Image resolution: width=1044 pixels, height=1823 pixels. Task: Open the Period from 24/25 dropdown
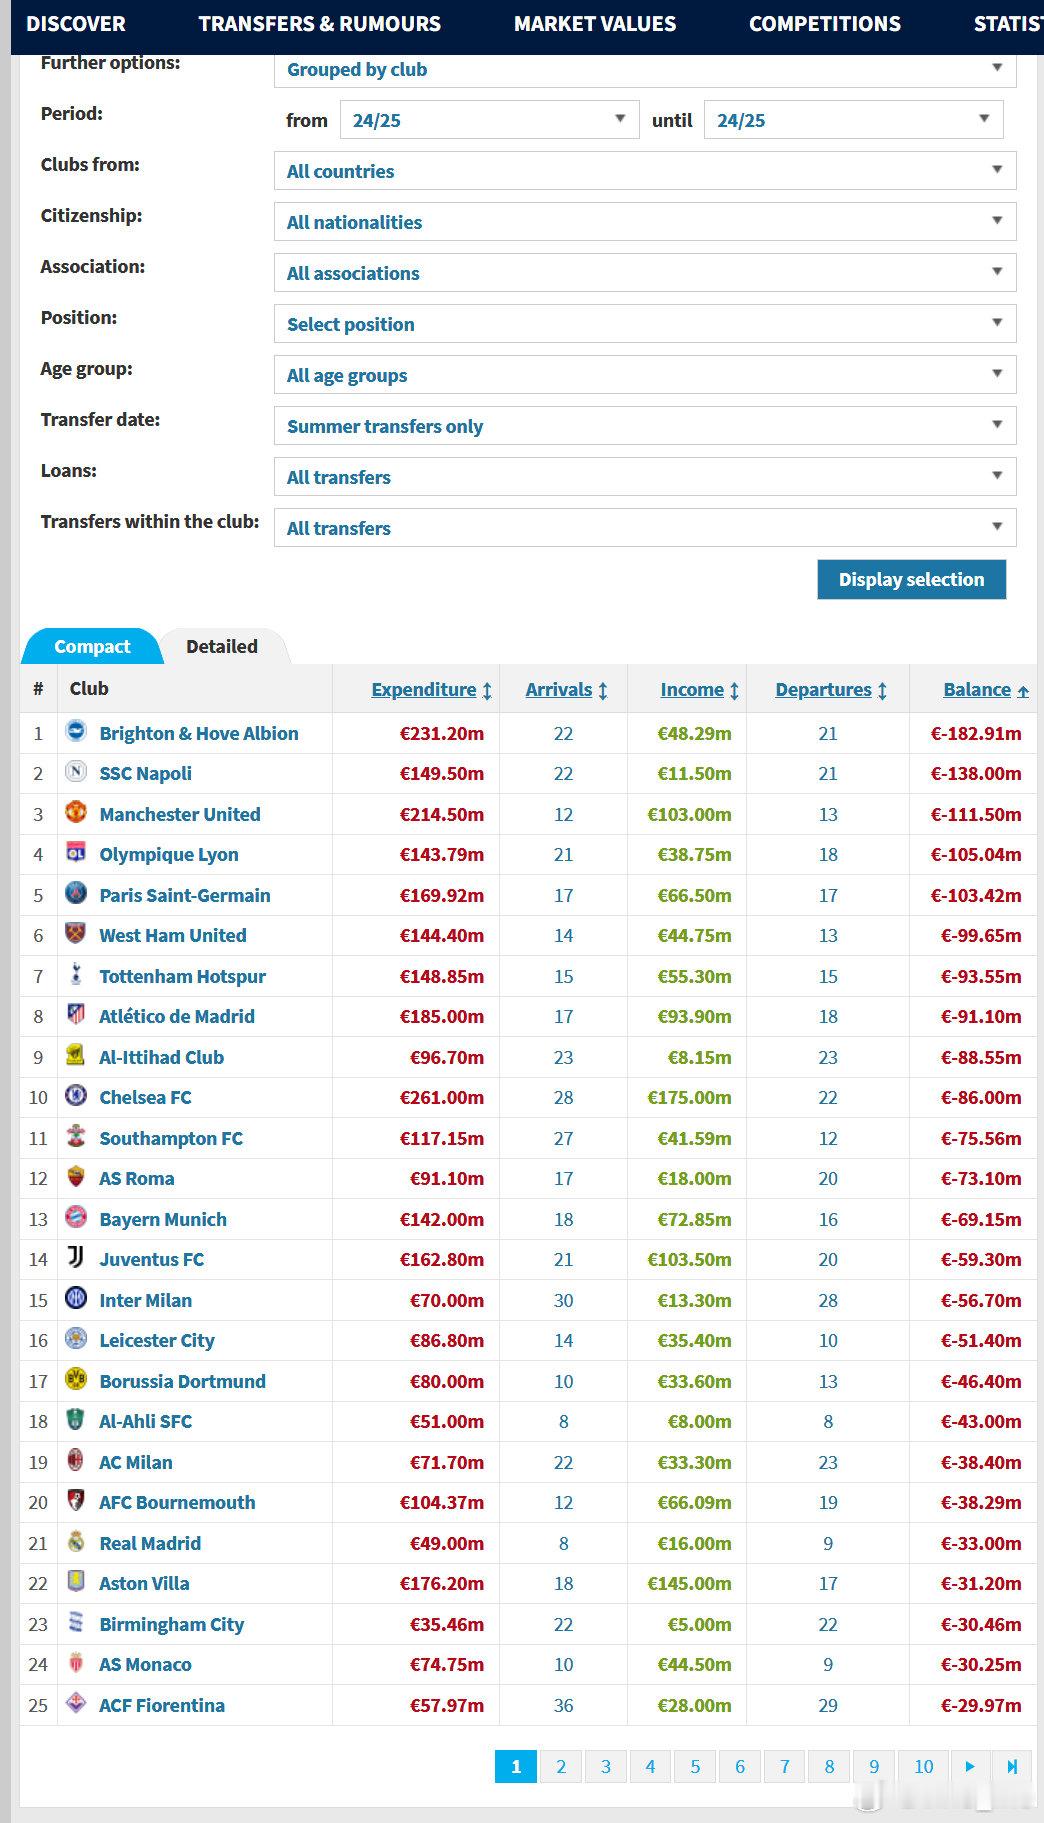click(489, 120)
